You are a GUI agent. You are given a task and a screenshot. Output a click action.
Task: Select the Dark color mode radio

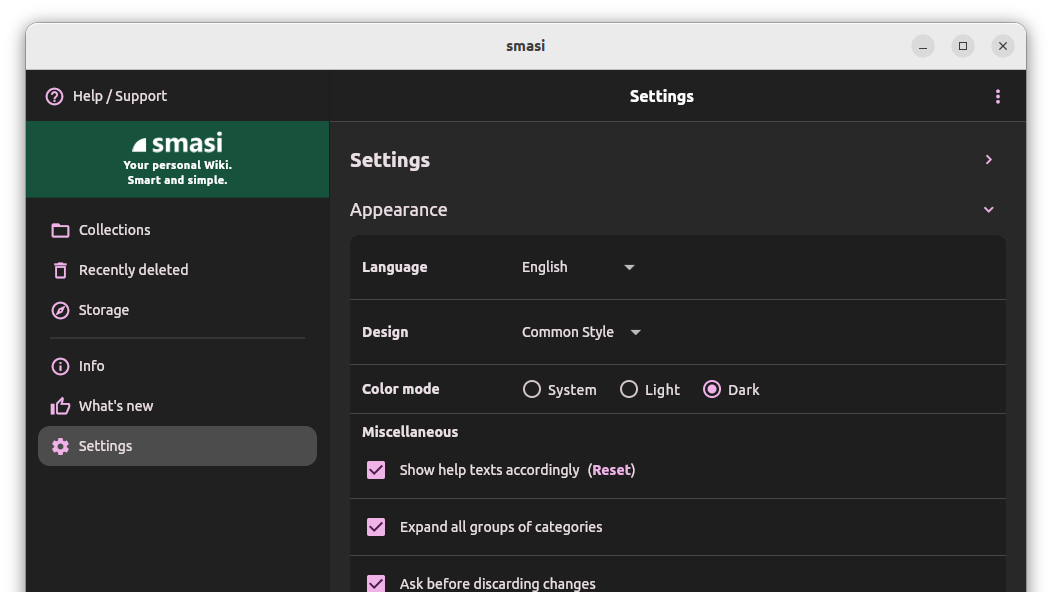tap(712, 389)
